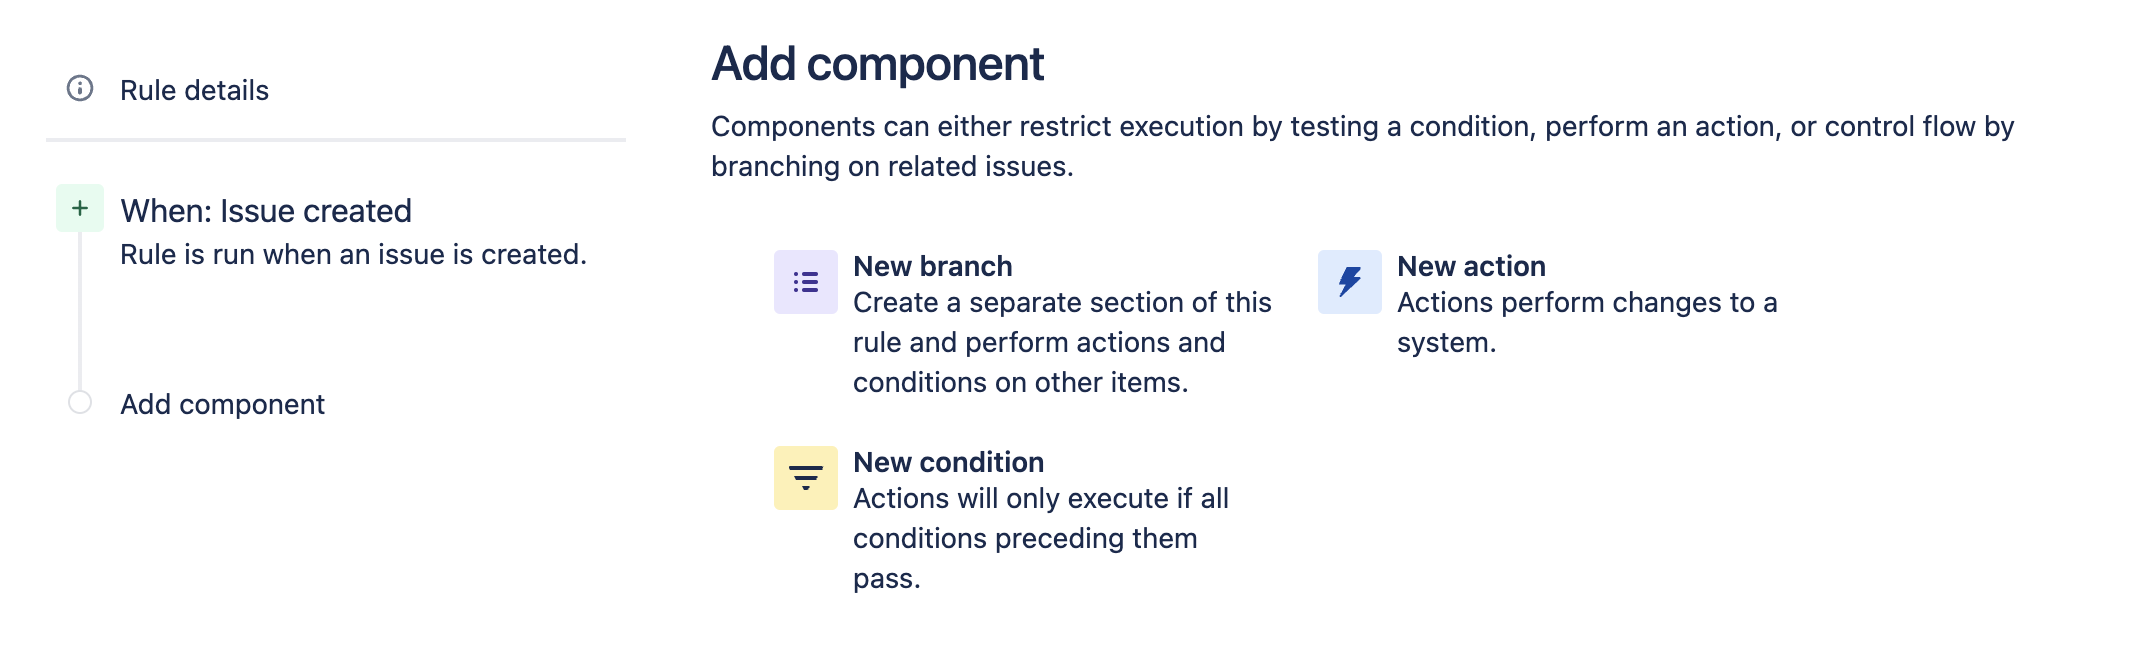2146x652 pixels.
Task: Select the When: Issue created trigger
Action: click(266, 211)
